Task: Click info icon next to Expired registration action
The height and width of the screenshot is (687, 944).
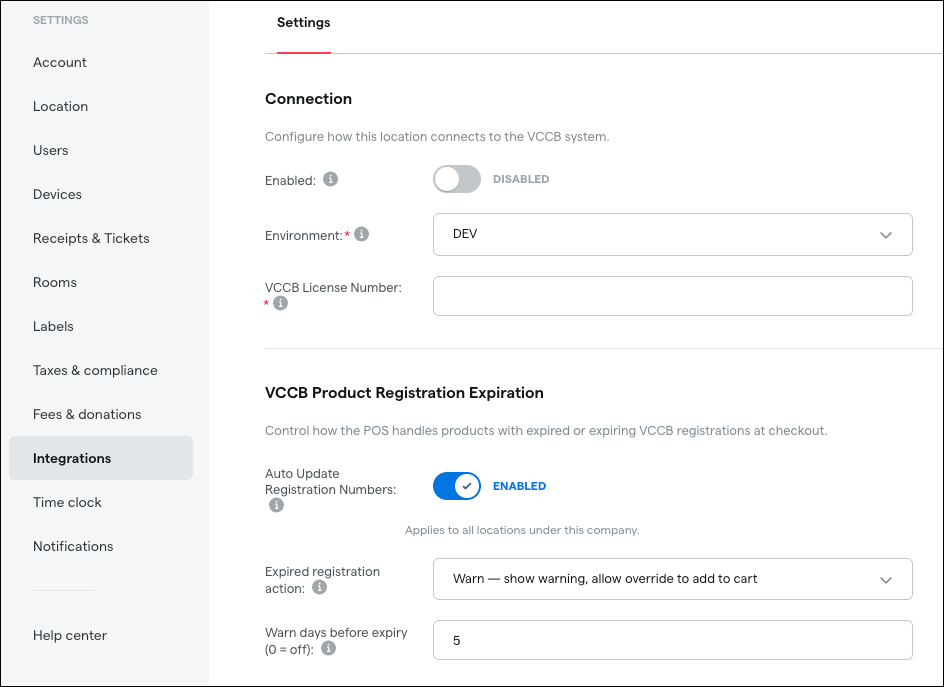Action: [320, 587]
